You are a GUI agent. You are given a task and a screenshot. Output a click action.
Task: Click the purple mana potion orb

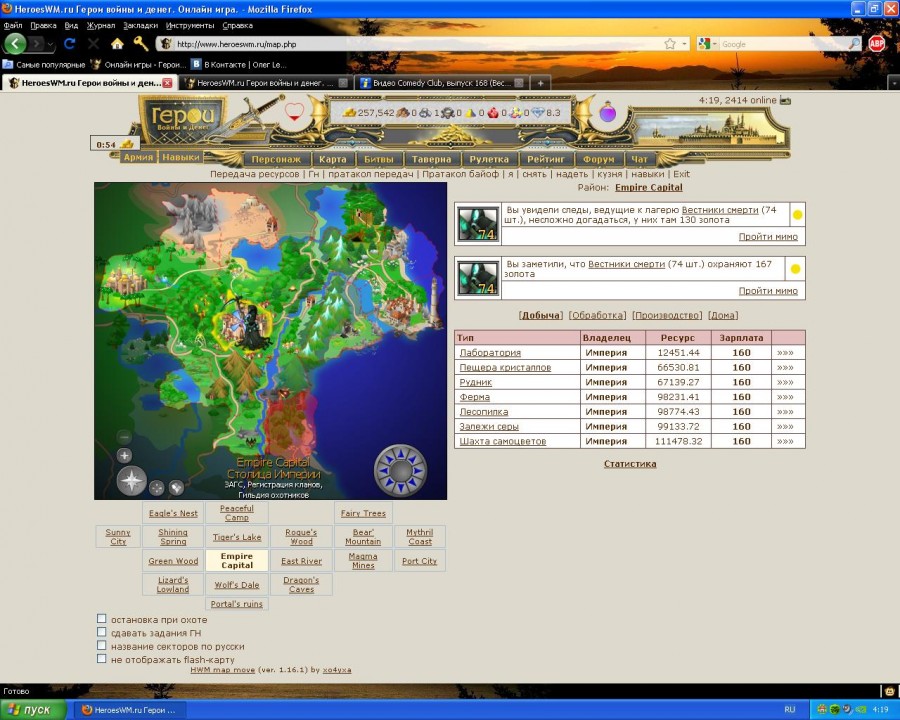pos(608,112)
